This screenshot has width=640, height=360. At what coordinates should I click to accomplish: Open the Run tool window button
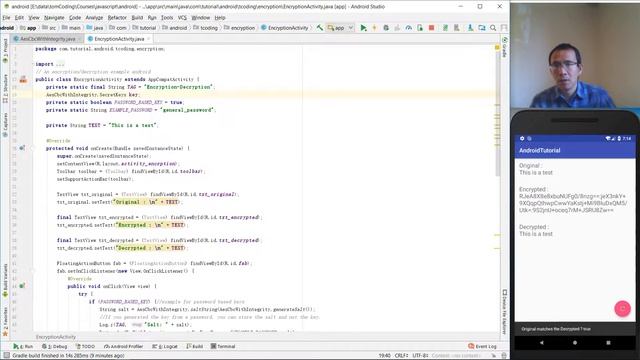[x=23, y=346]
